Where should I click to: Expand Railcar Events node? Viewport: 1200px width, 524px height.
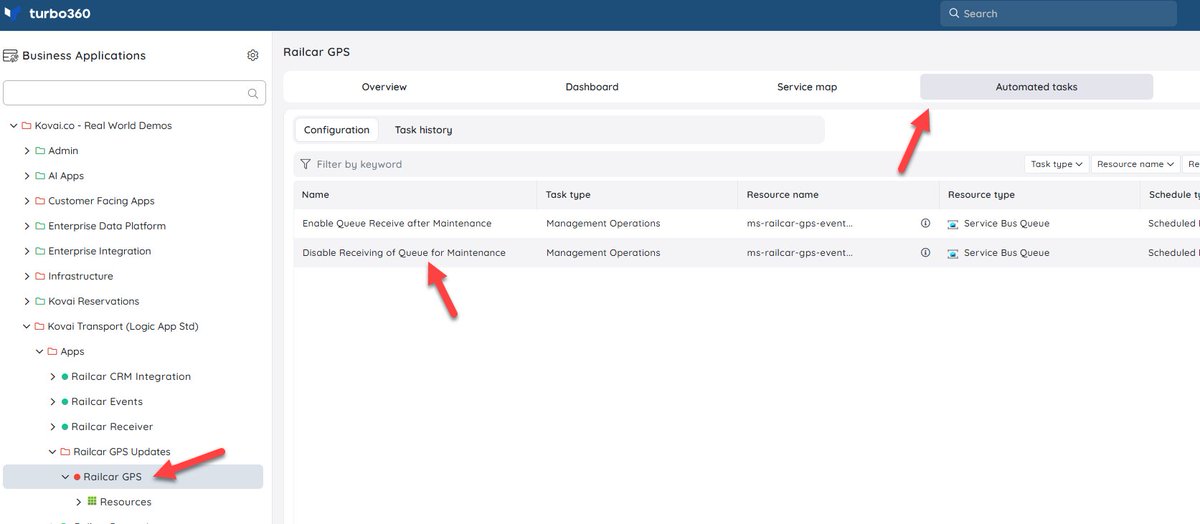point(53,402)
